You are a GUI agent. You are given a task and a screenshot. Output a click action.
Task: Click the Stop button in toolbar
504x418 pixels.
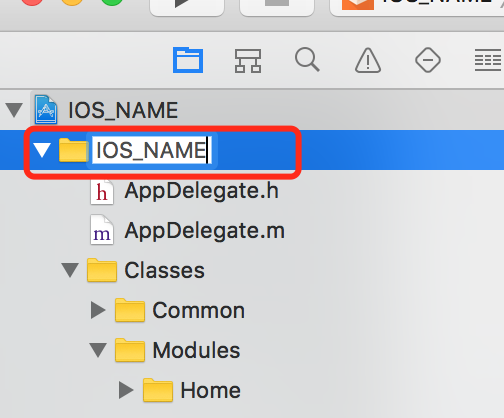point(277,5)
